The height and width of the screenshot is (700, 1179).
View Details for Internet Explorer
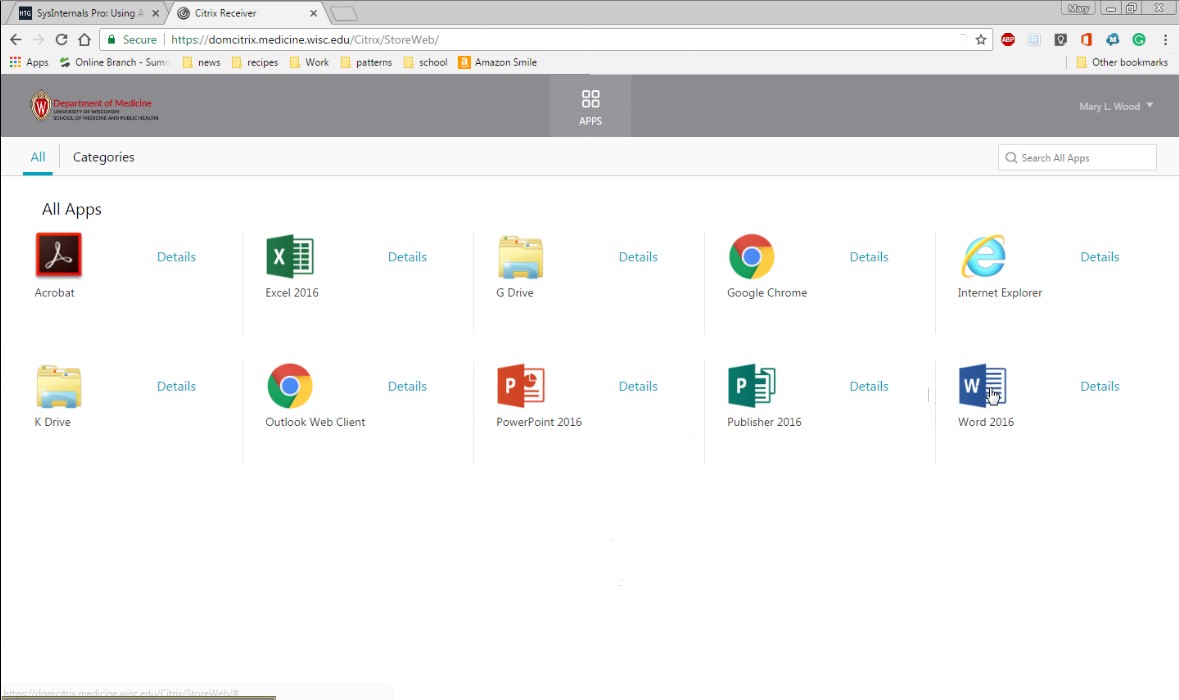coord(1099,256)
